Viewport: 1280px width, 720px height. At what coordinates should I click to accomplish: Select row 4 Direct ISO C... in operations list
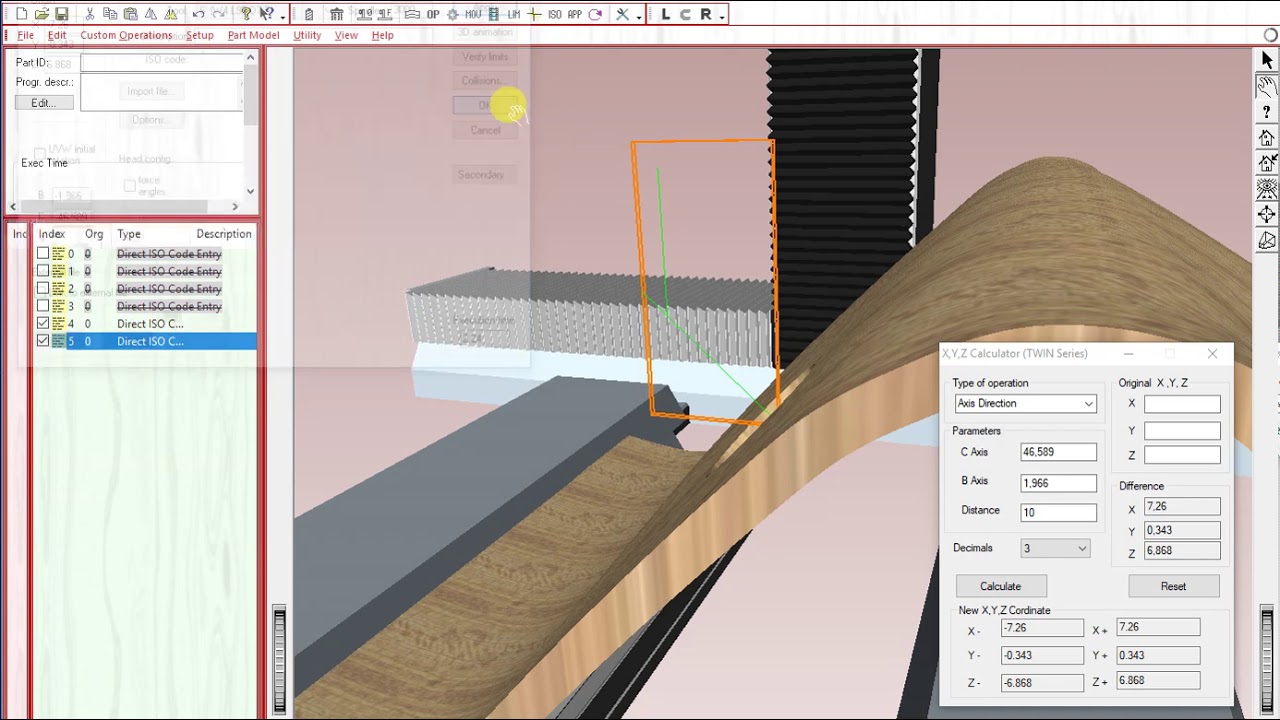[145, 323]
